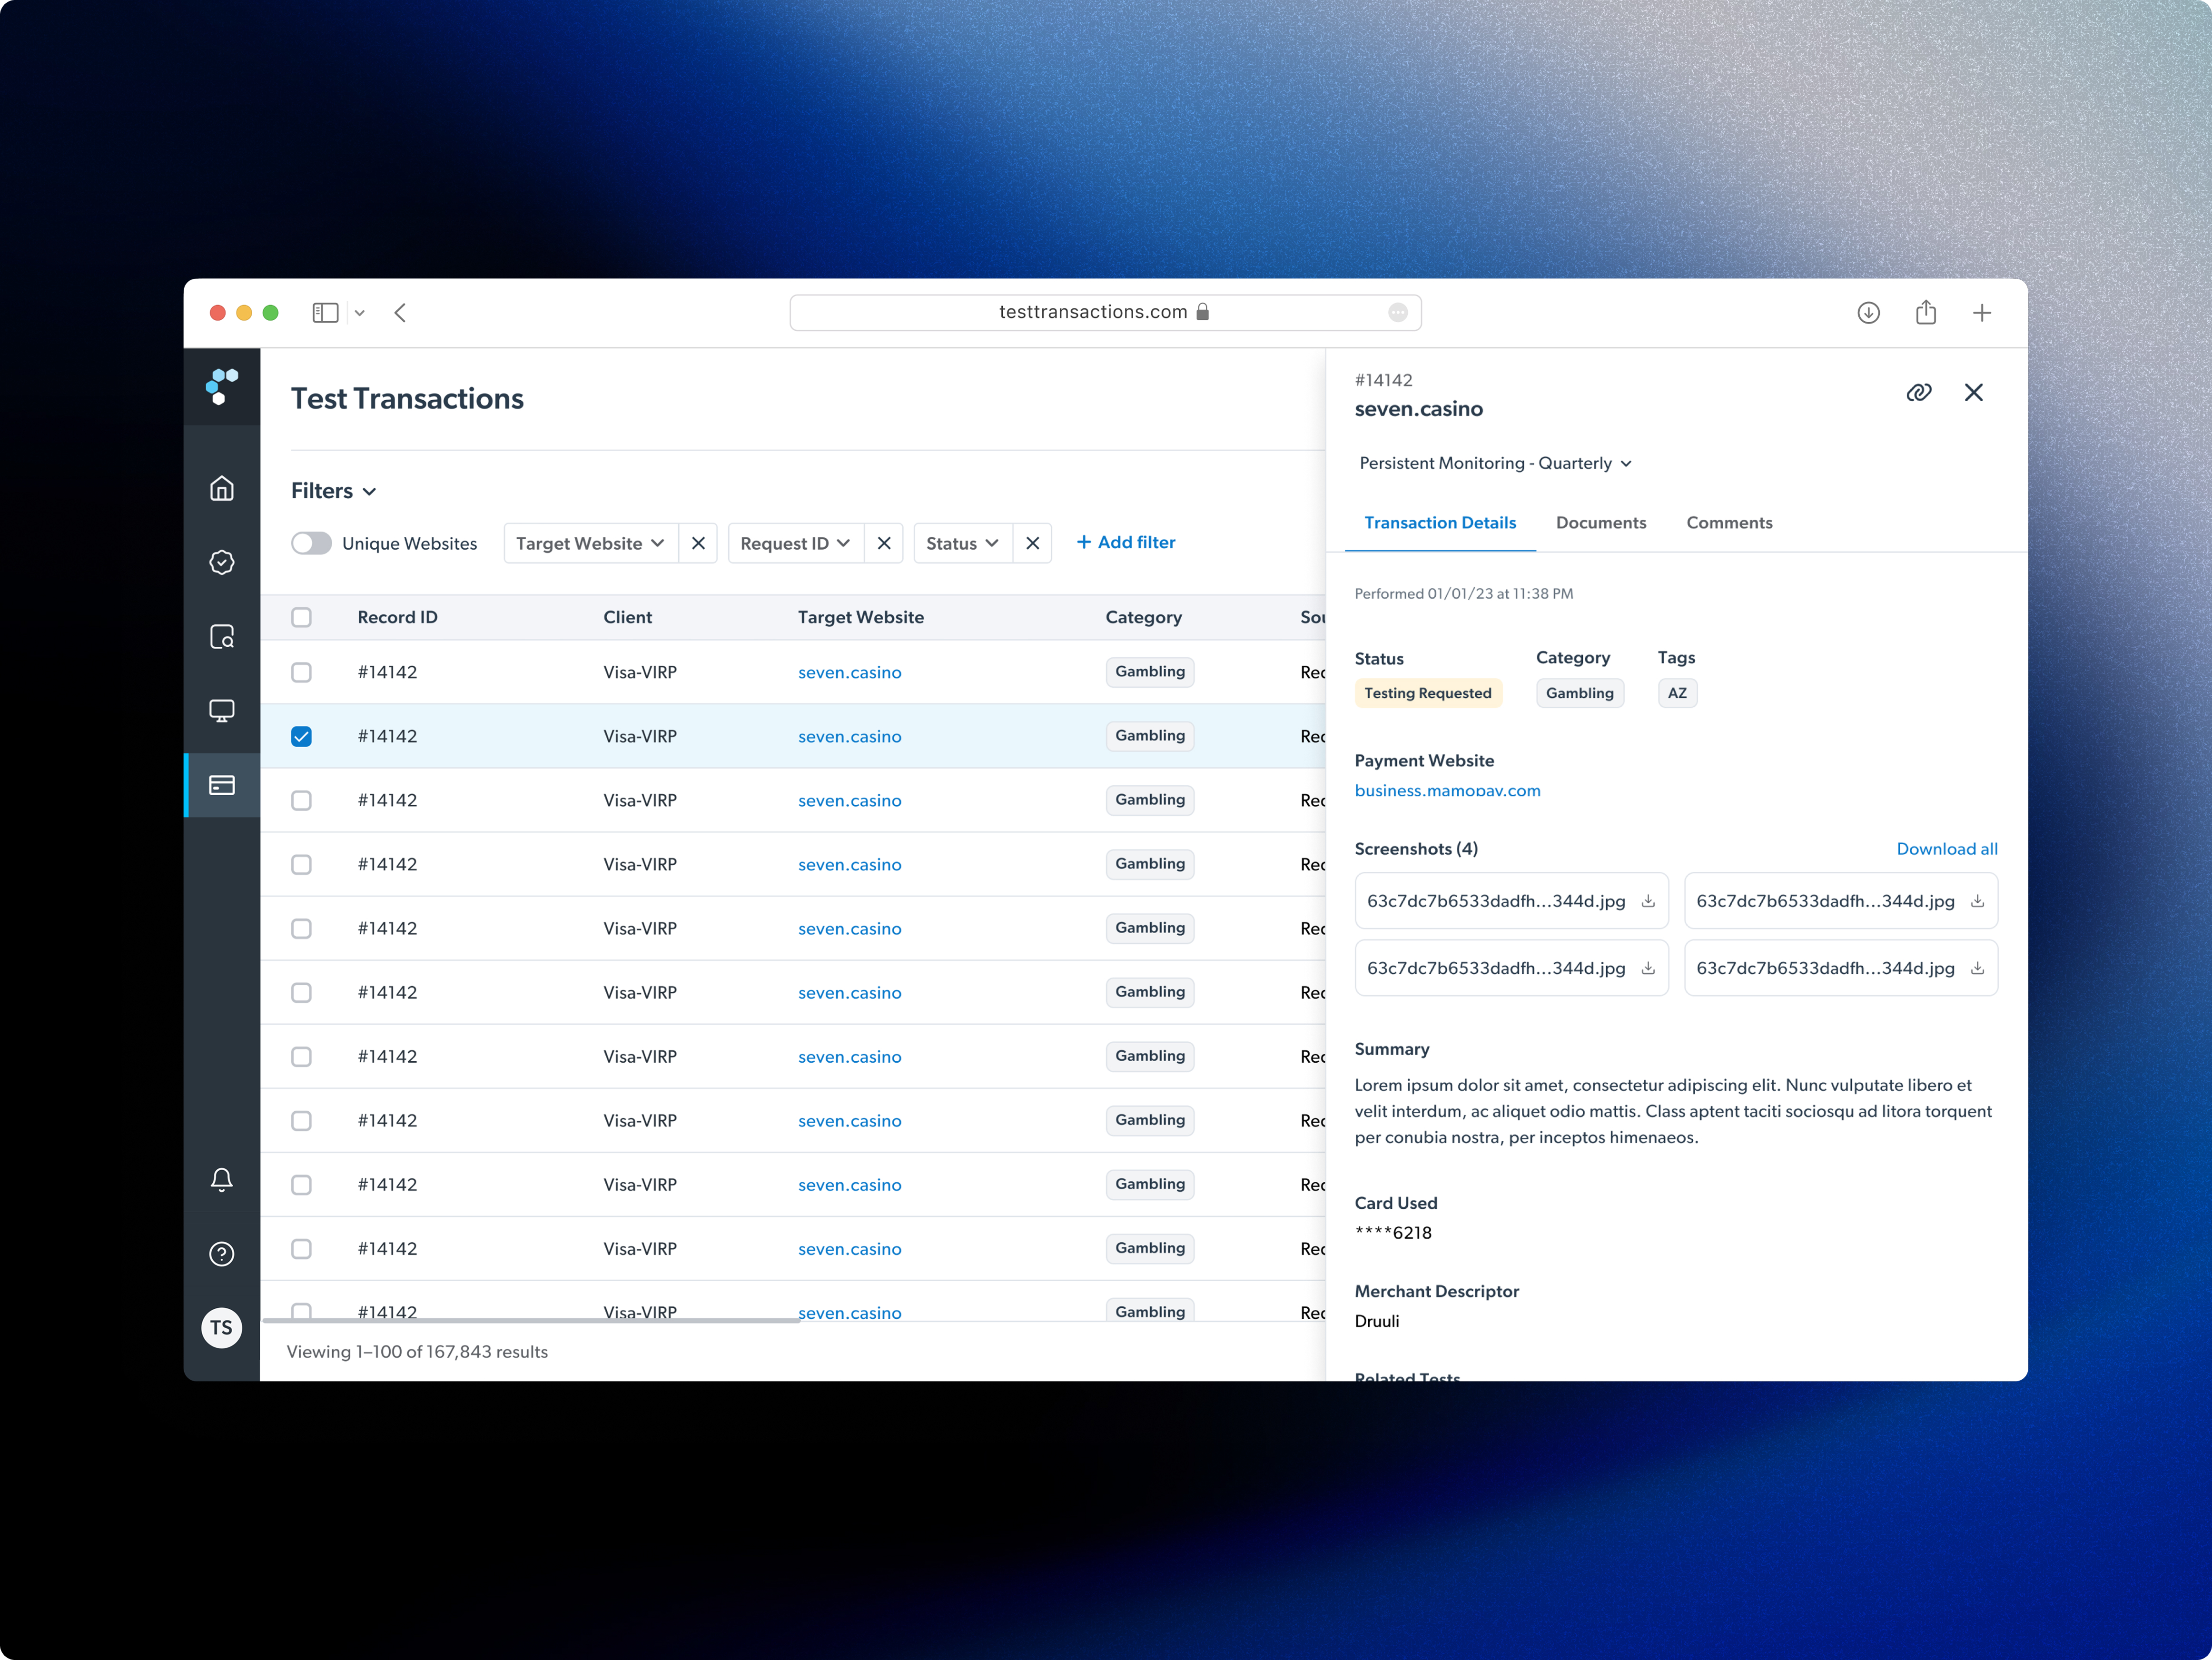The image size is (2212, 1660).
Task: Download the first screenshot file
Action: pyautogui.click(x=1648, y=901)
